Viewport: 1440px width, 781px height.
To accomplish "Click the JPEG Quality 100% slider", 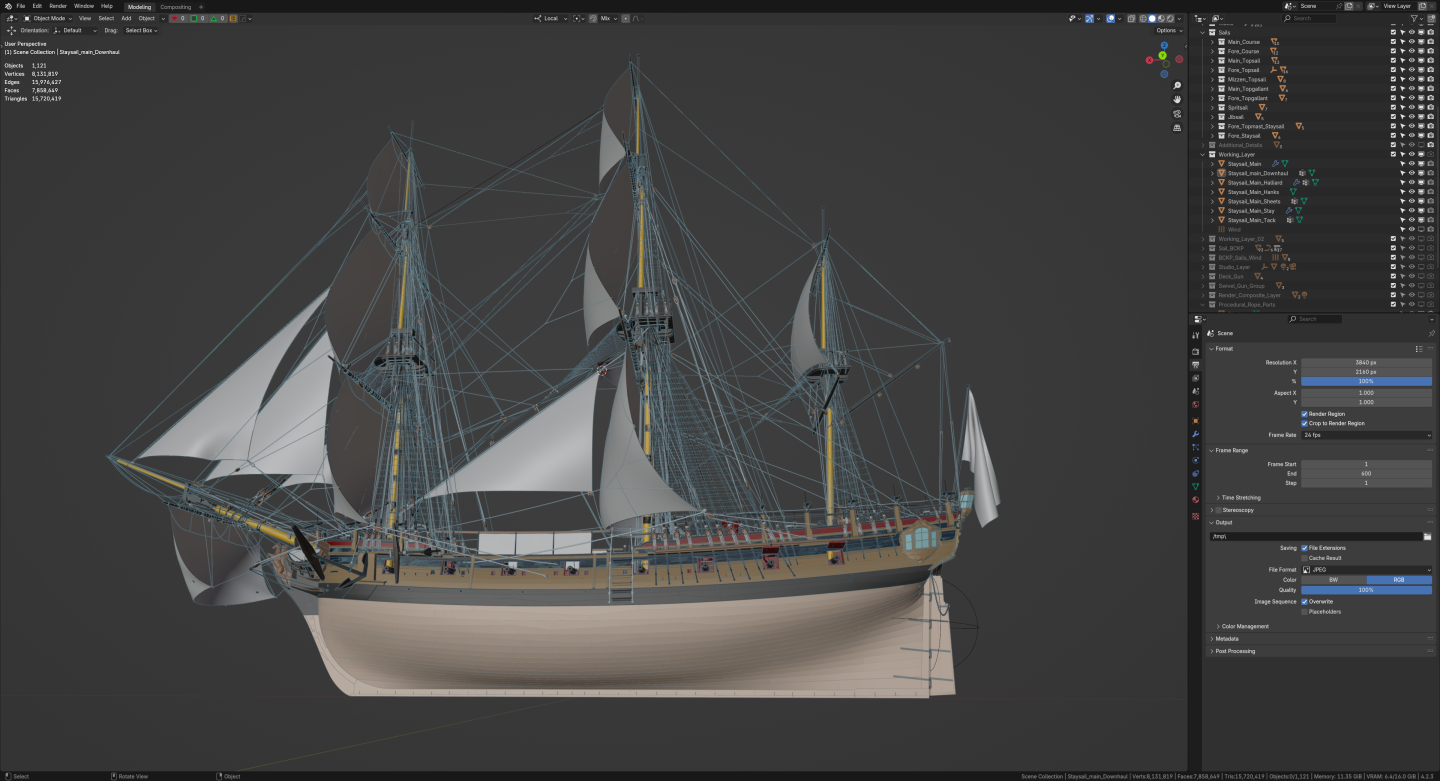I will pos(1366,590).
